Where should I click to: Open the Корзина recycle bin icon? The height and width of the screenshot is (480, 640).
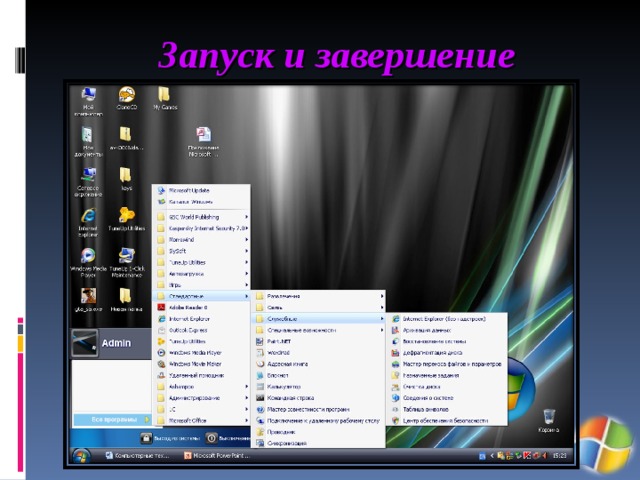[549, 417]
